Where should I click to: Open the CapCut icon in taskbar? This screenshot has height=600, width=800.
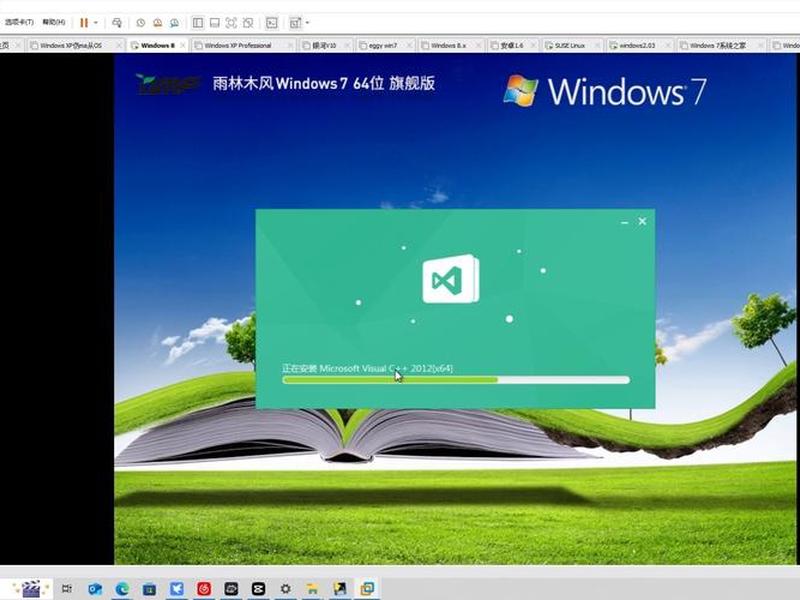click(259, 589)
